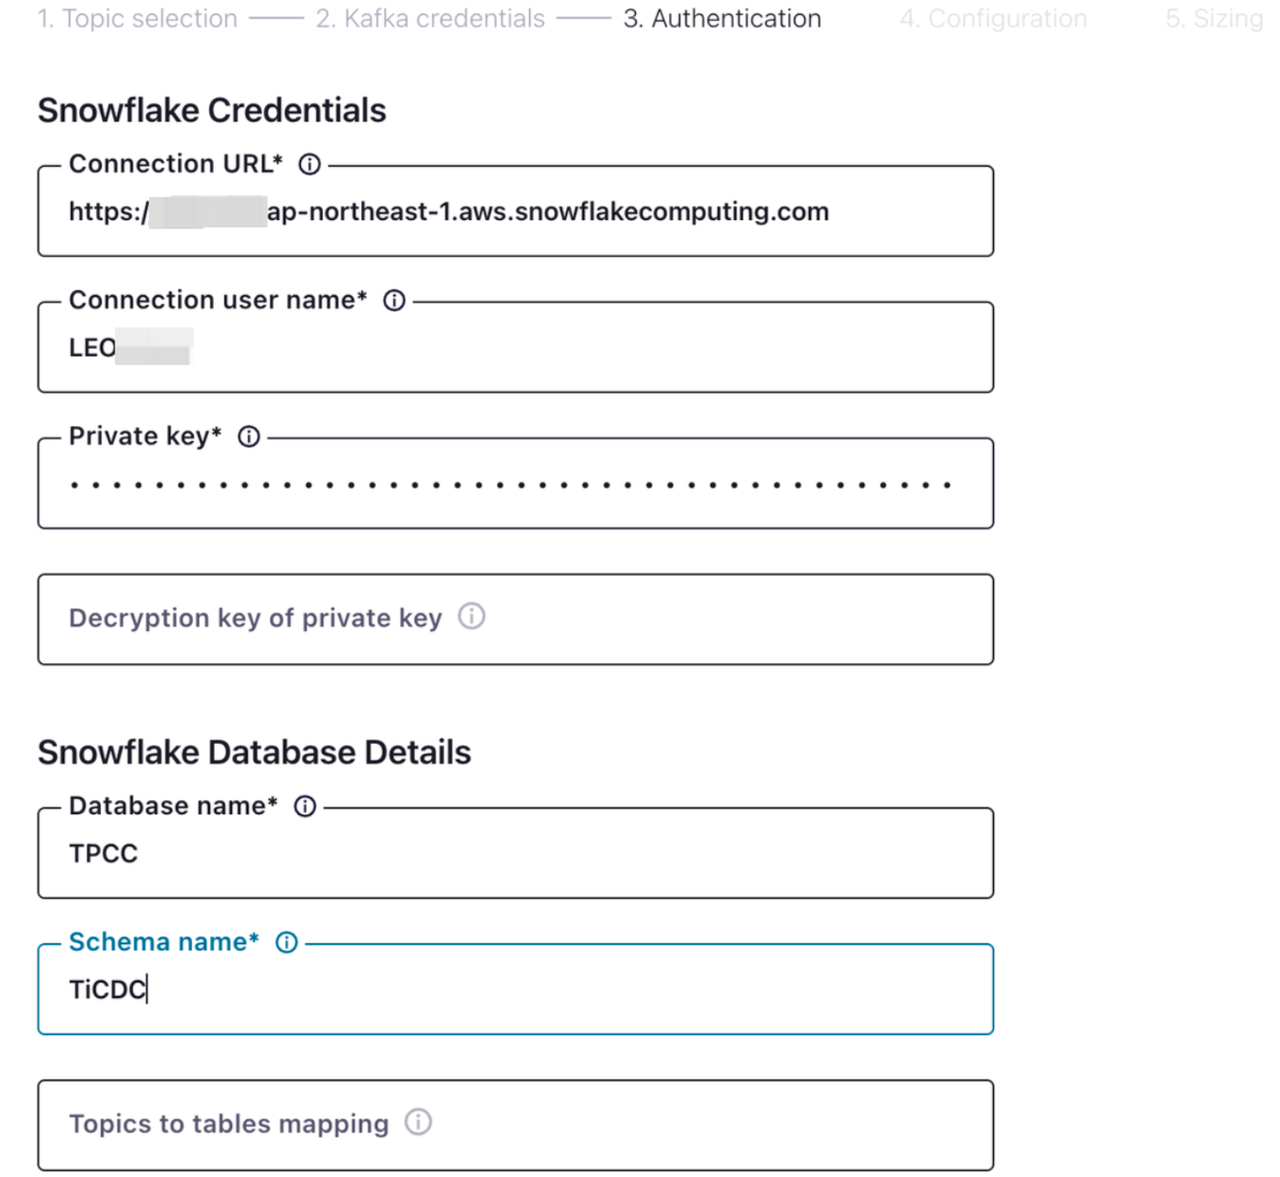1280x1177 pixels.
Task: Click the Snowflake Database Details heading
Action: pyautogui.click(x=254, y=752)
